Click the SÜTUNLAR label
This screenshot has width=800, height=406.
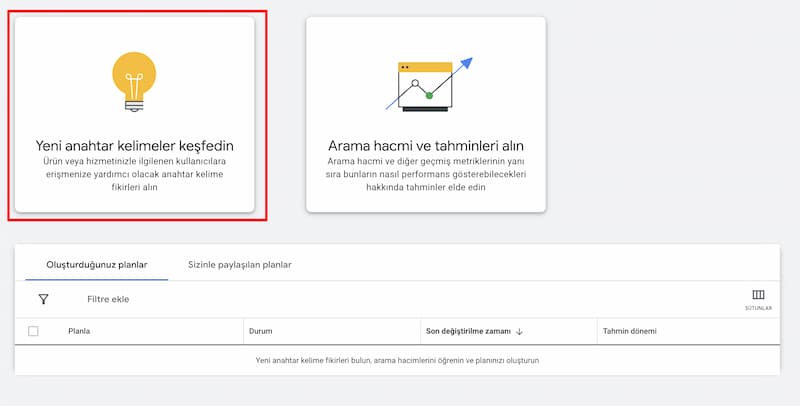click(x=757, y=309)
